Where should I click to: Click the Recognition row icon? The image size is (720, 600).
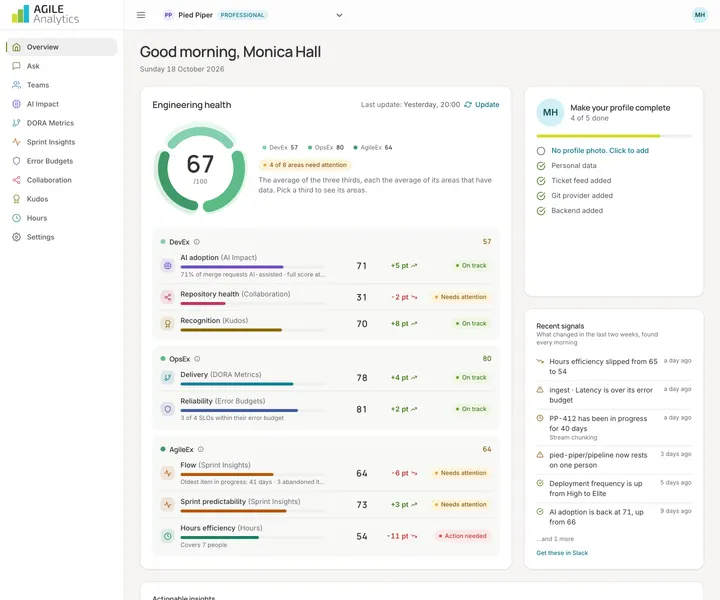(168, 324)
